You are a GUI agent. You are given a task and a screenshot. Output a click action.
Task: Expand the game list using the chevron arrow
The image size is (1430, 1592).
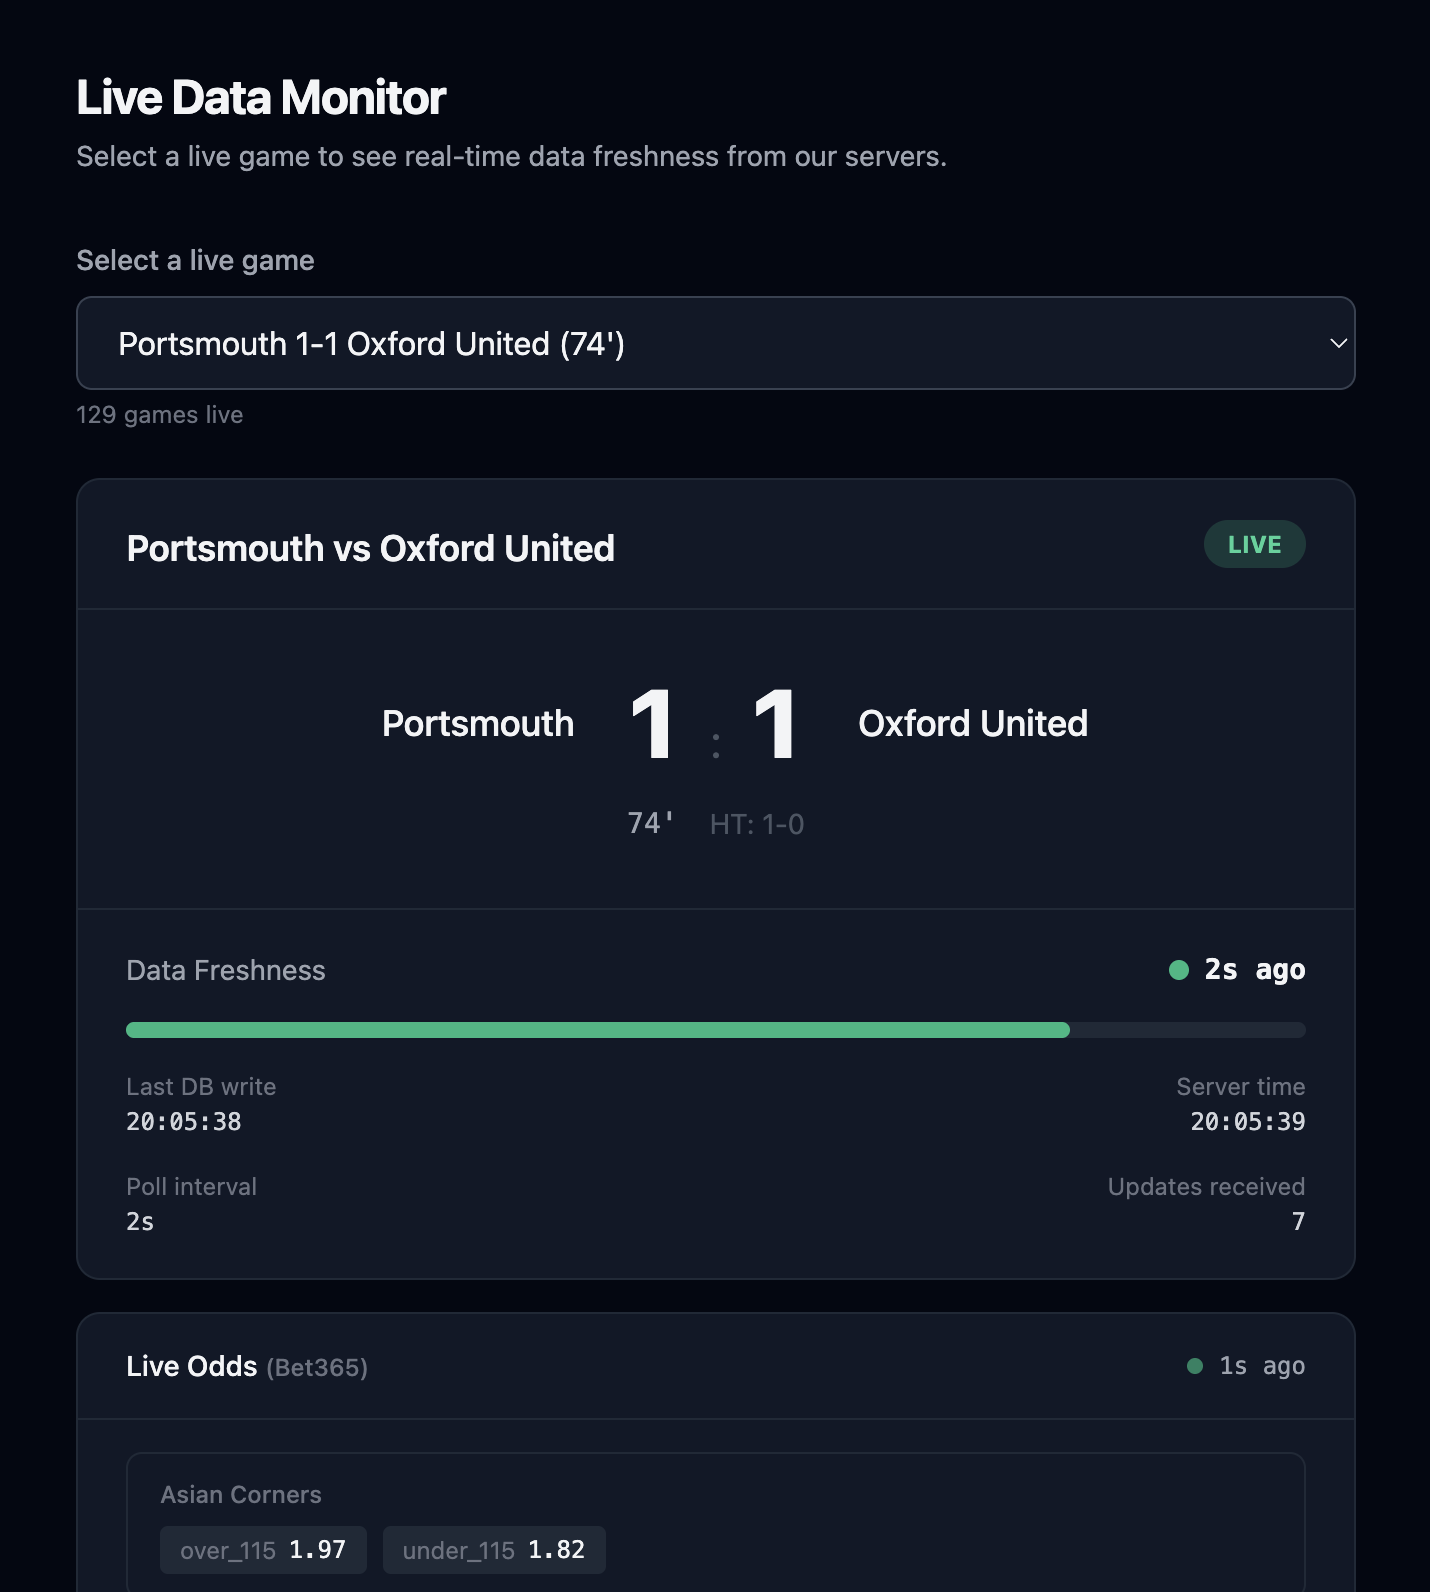coord(1337,343)
